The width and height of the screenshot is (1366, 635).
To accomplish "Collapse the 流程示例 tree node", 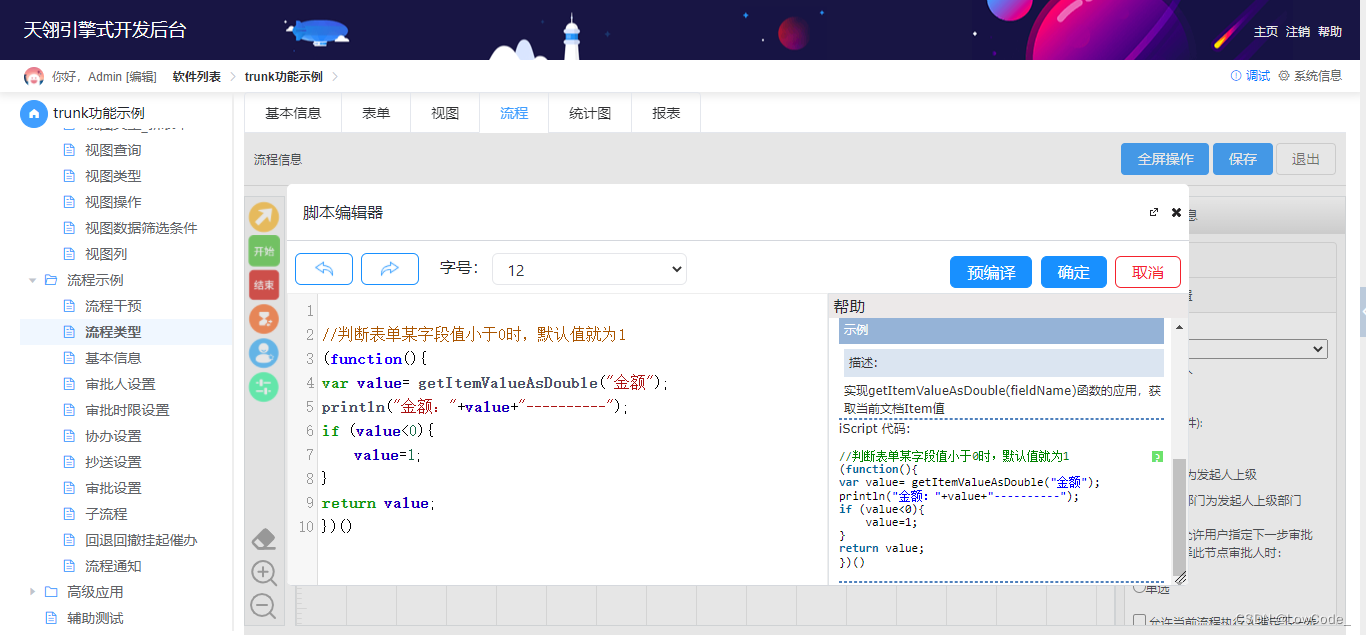I will pos(32,280).
